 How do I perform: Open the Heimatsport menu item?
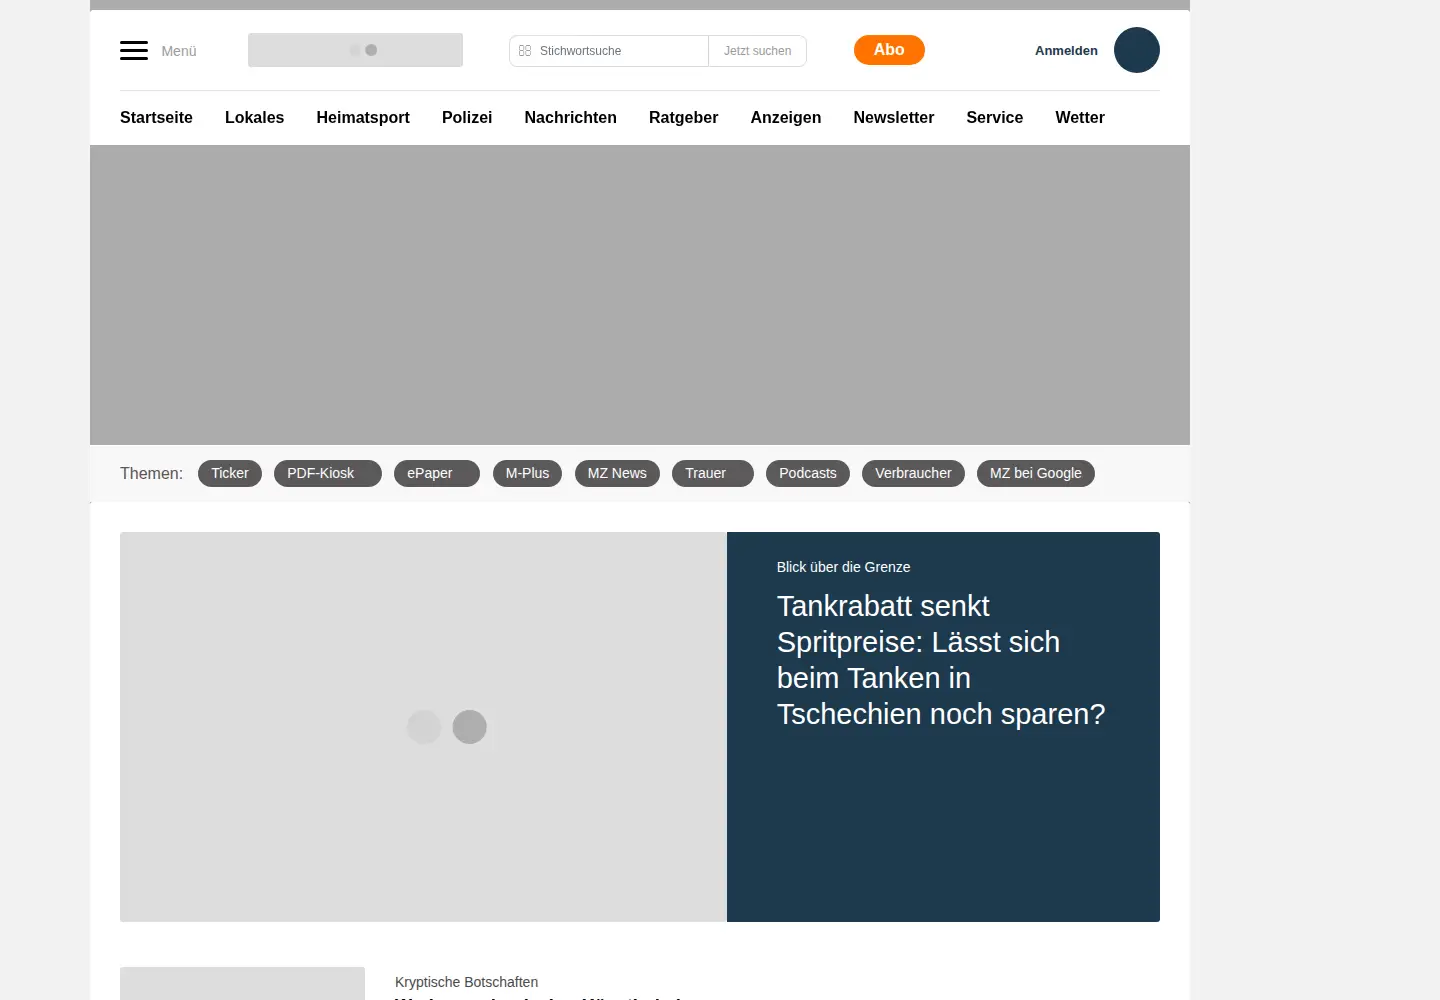[x=363, y=117]
